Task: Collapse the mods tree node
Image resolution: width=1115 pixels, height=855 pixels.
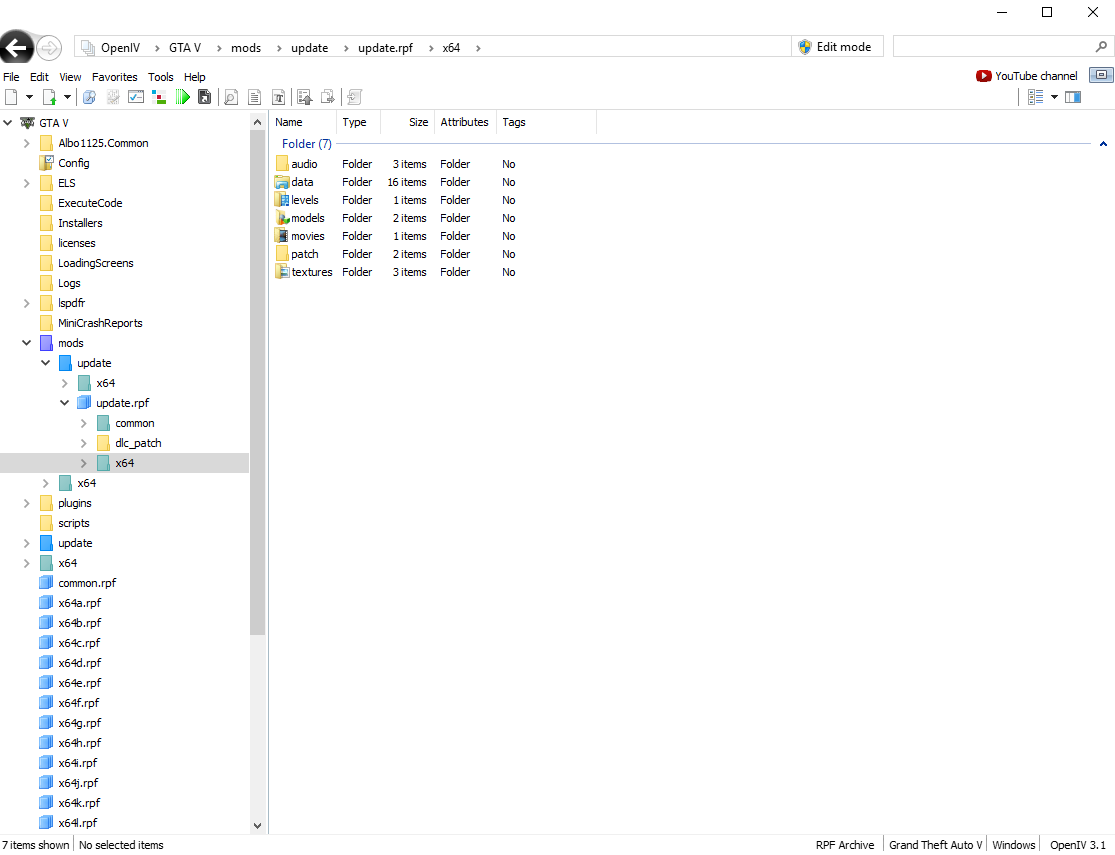Action: 27,343
